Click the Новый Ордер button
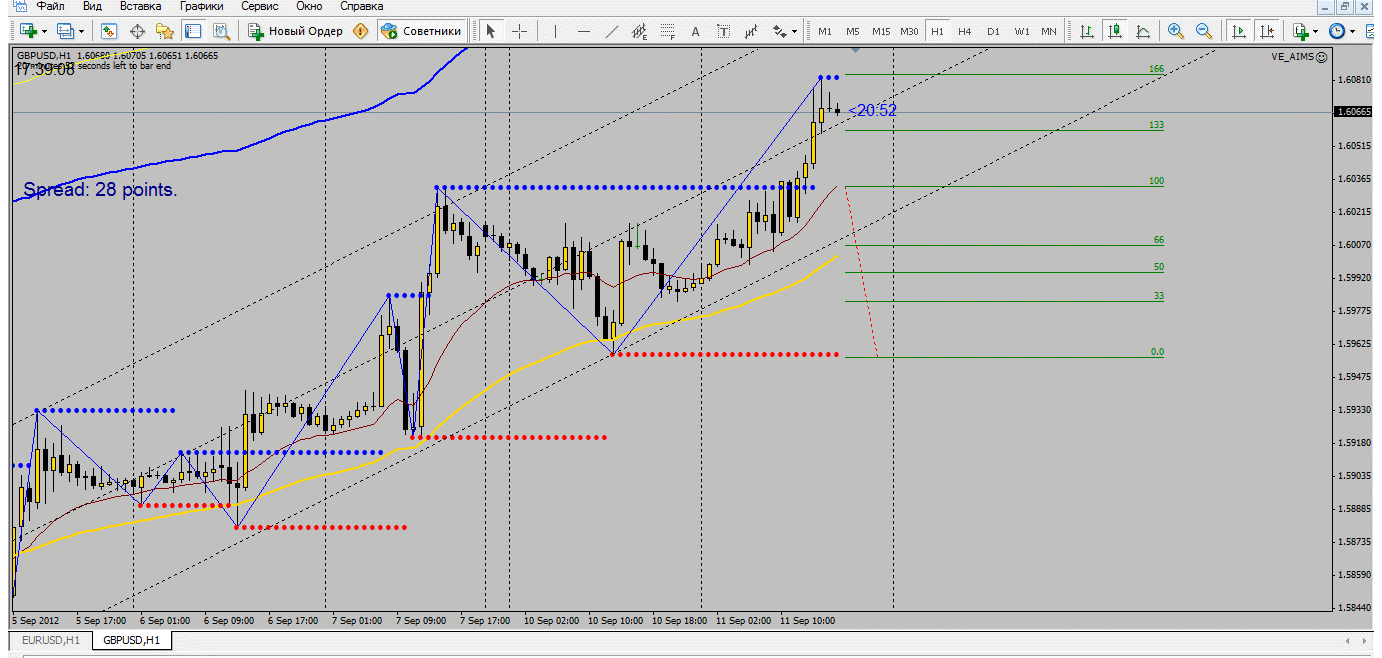This screenshot has height=658, width=1382. (296, 31)
